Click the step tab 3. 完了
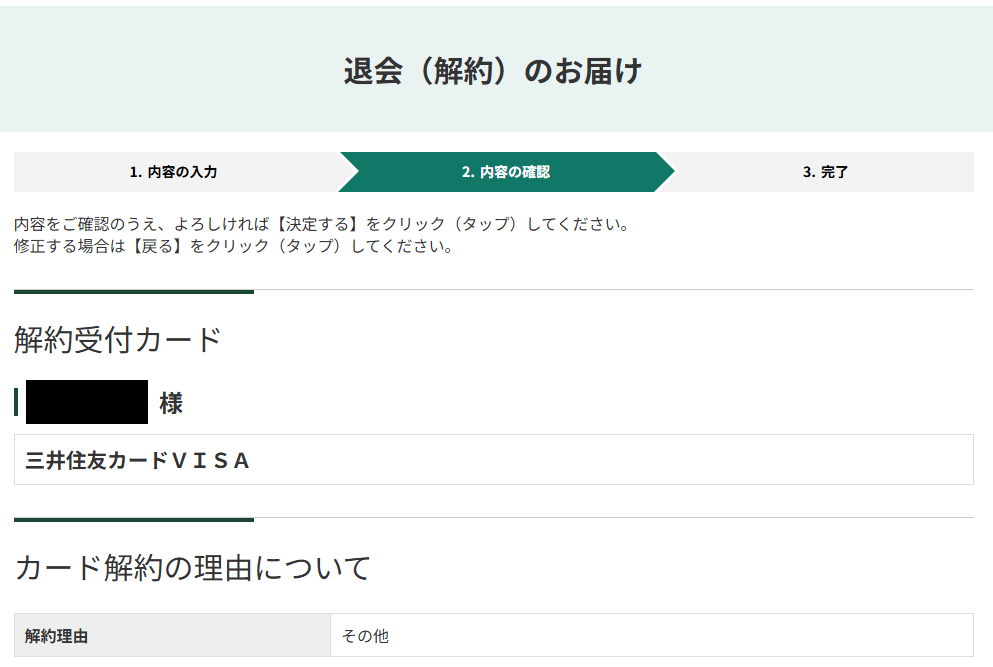This screenshot has height=667, width=993. (825, 172)
